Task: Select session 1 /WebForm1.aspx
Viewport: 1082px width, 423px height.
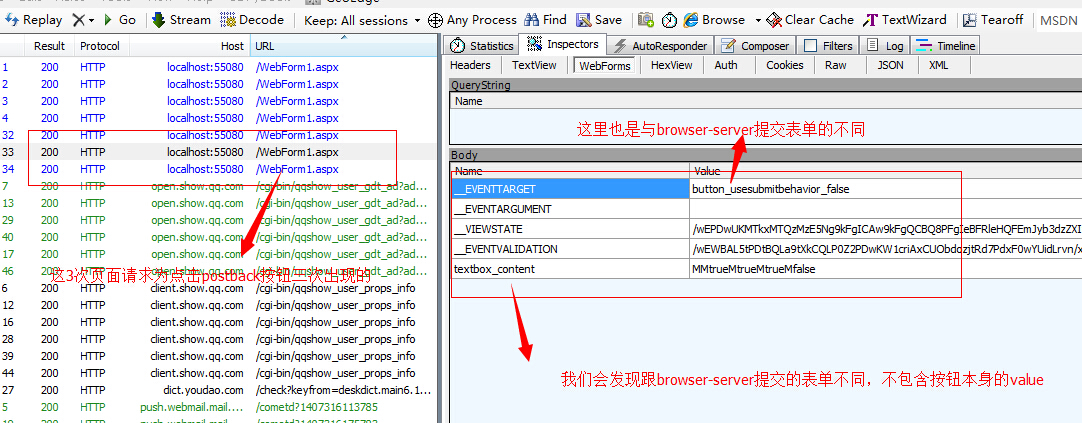Action: (217, 67)
